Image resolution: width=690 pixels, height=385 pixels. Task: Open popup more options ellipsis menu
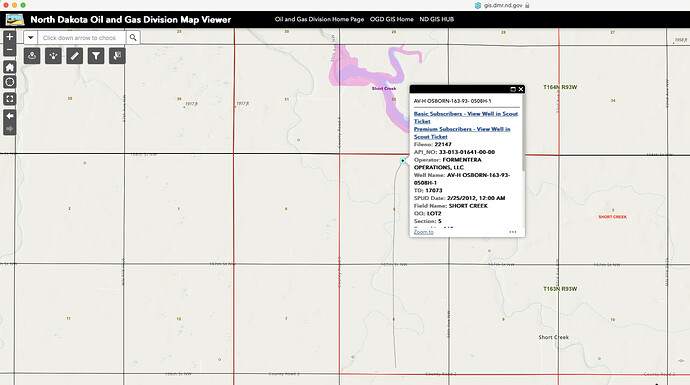513,232
